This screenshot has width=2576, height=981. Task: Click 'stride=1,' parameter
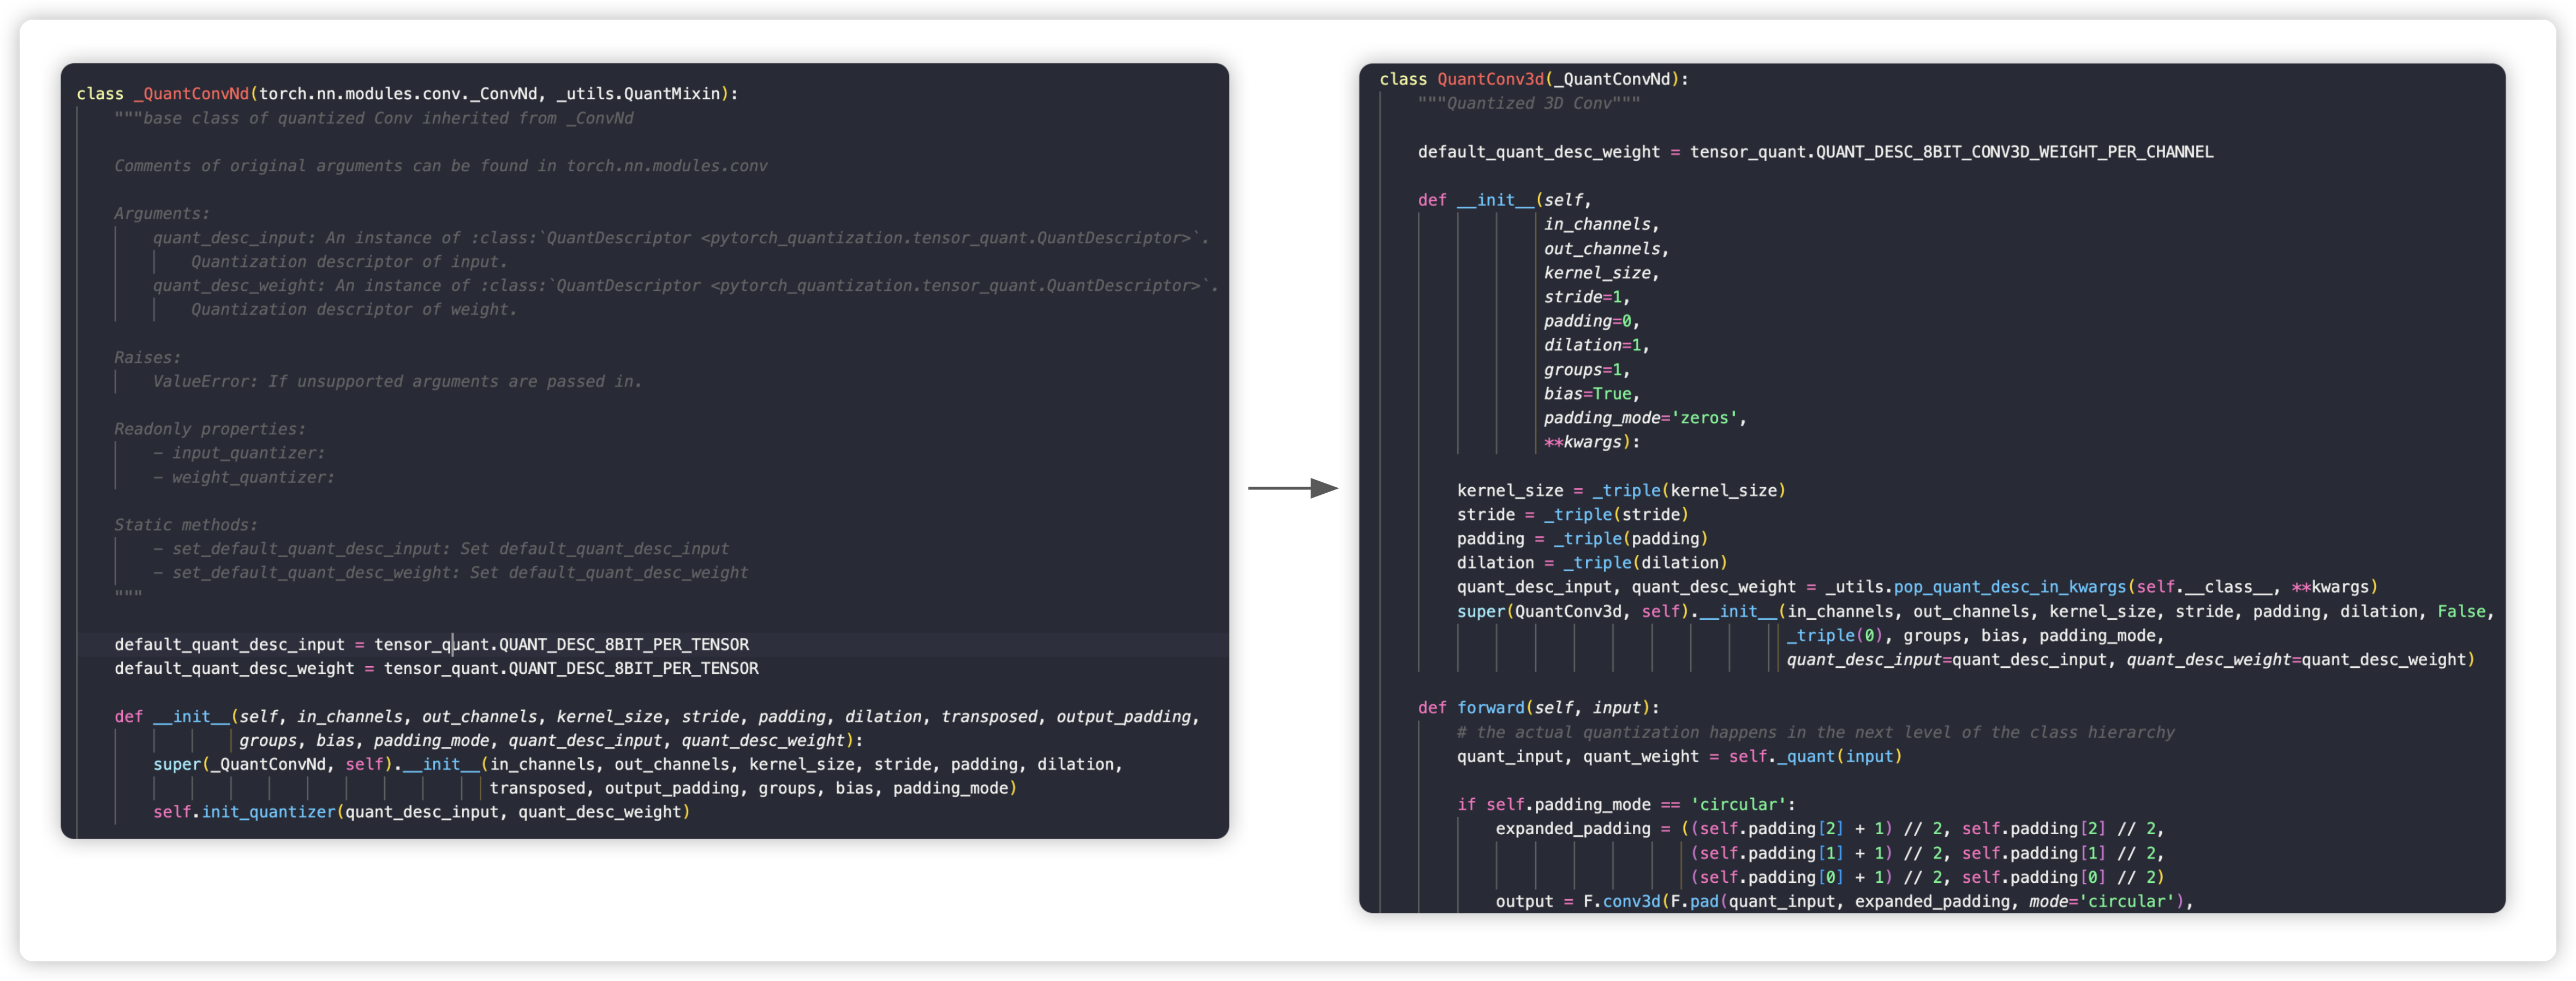[x=1588, y=297]
